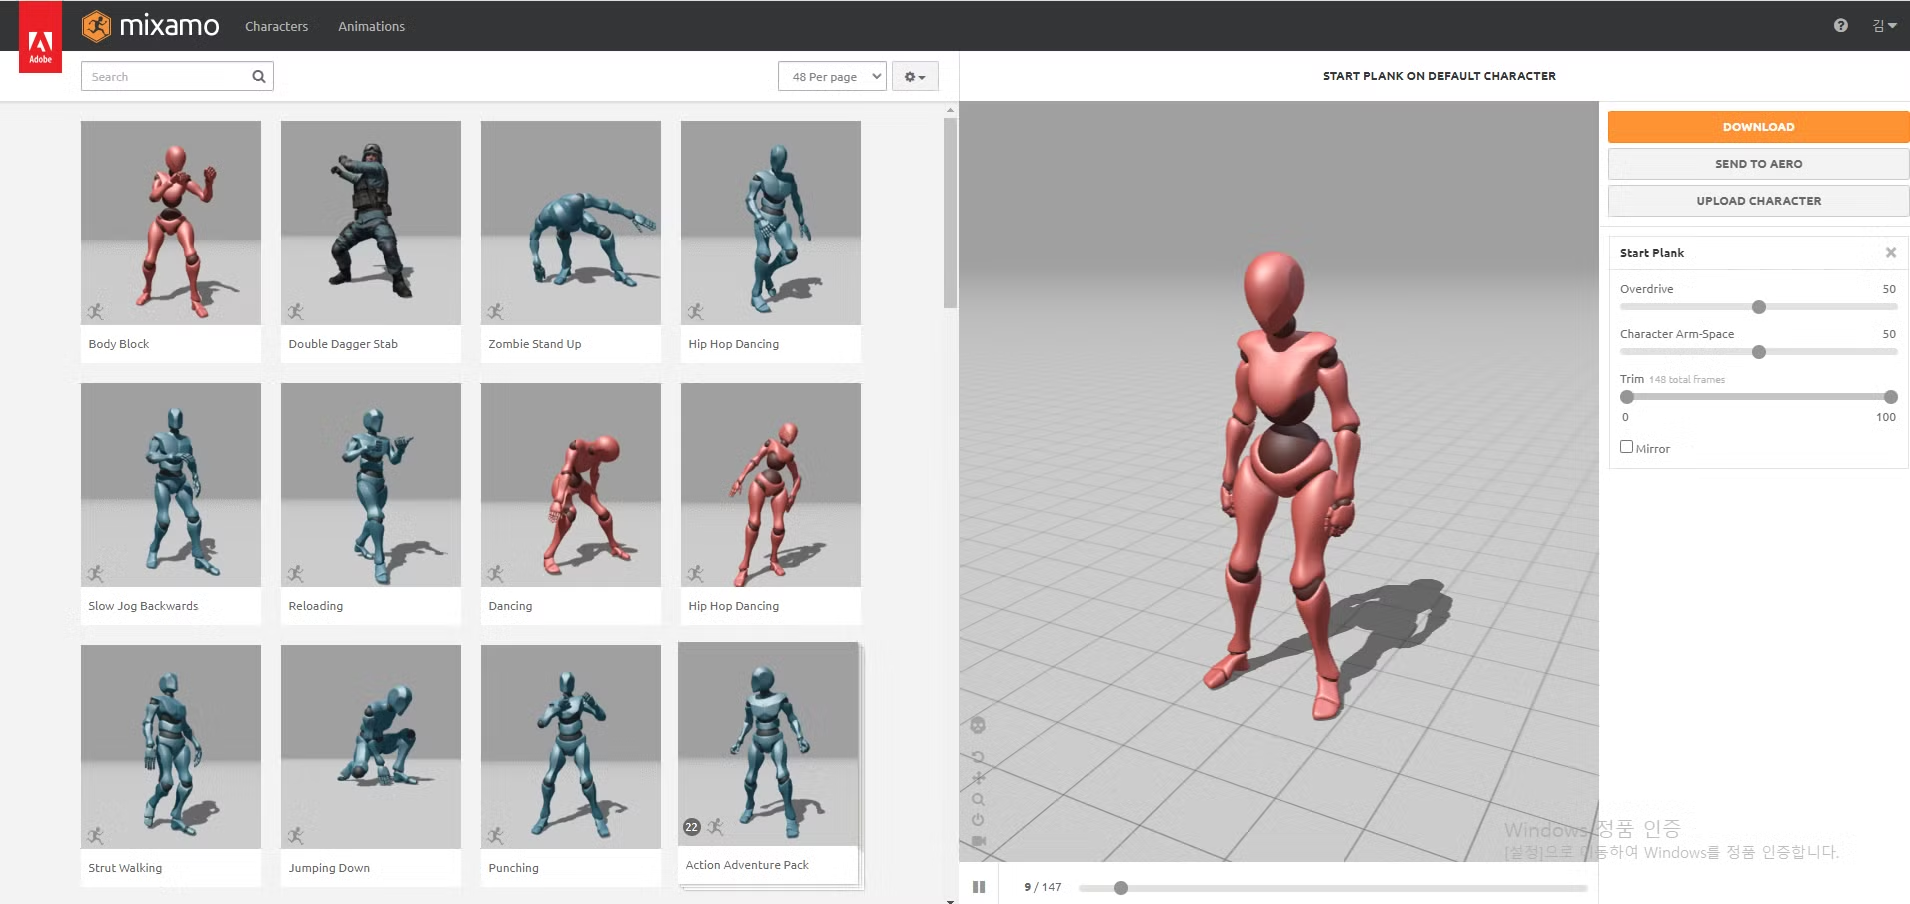This screenshot has height=904, width=1910.
Task: Open the user account menu
Action: click(1885, 26)
